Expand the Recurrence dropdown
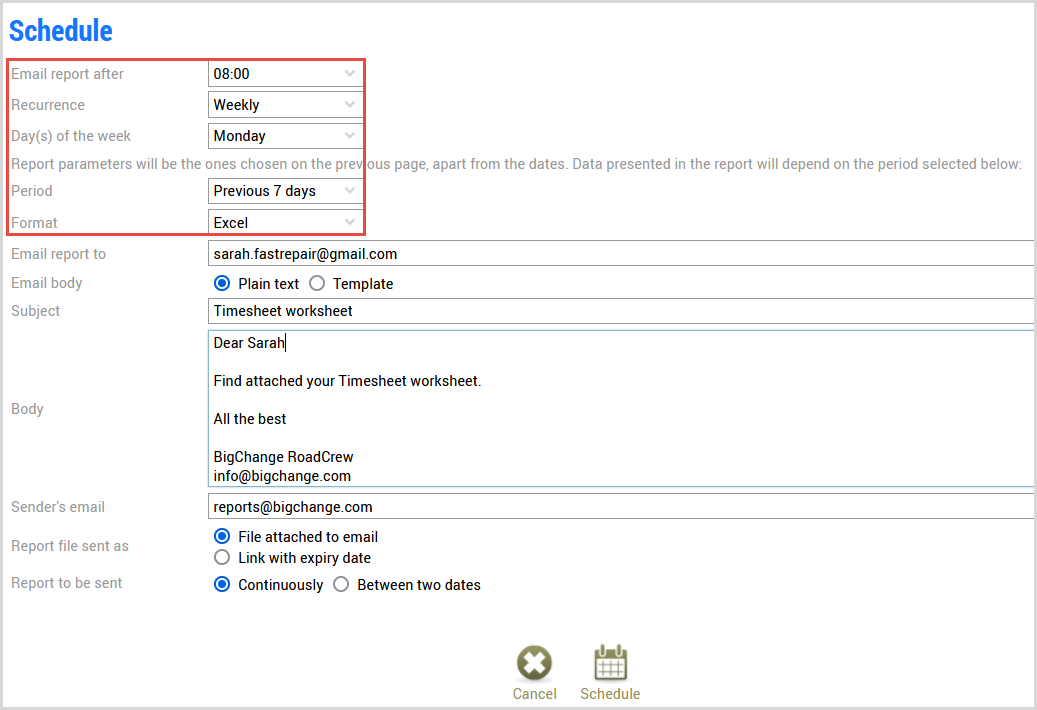 [285, 105]
